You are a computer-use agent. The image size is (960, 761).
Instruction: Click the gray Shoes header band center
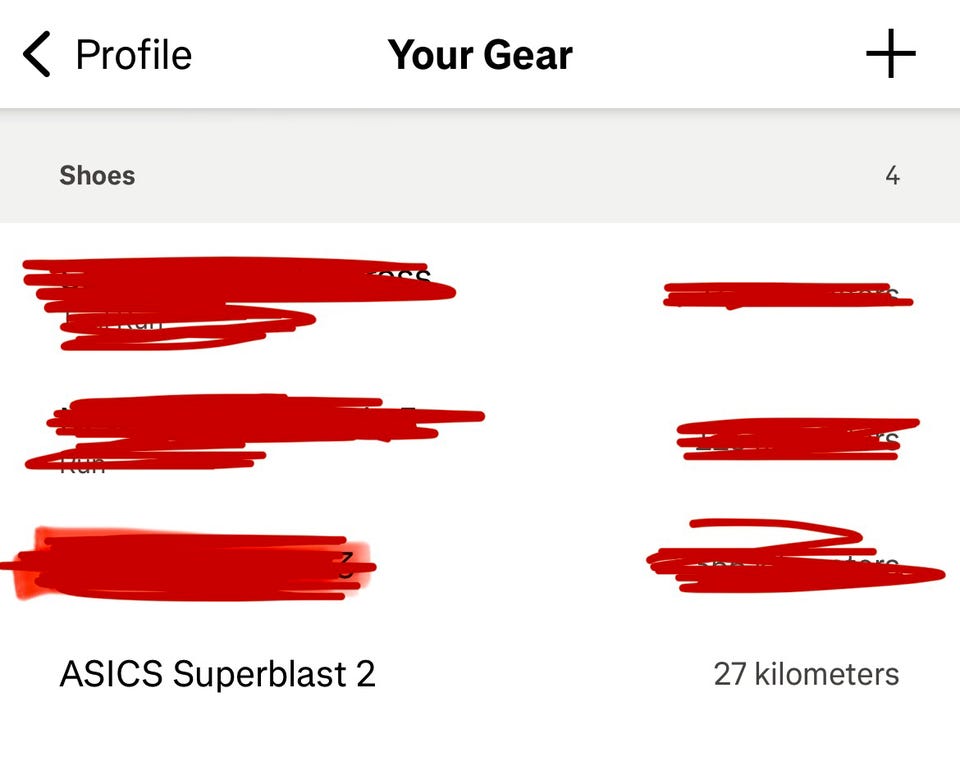click(x=480, y=176)
